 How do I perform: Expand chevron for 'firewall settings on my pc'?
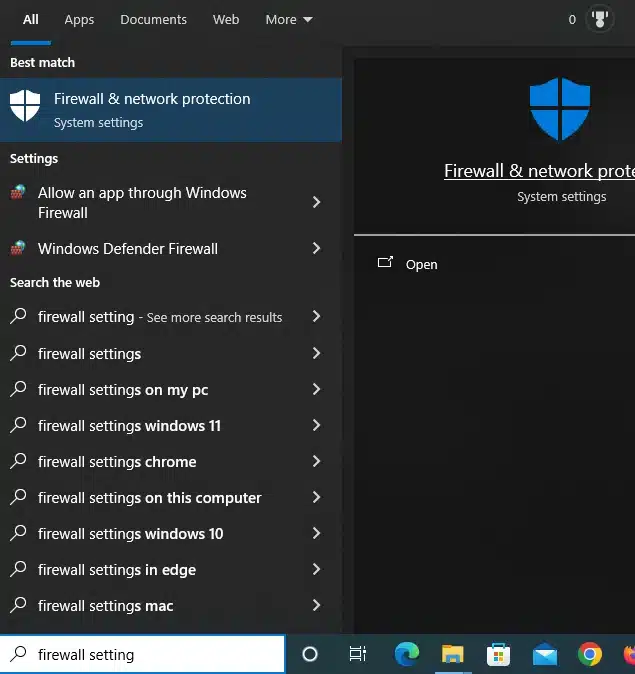(316, 389)
